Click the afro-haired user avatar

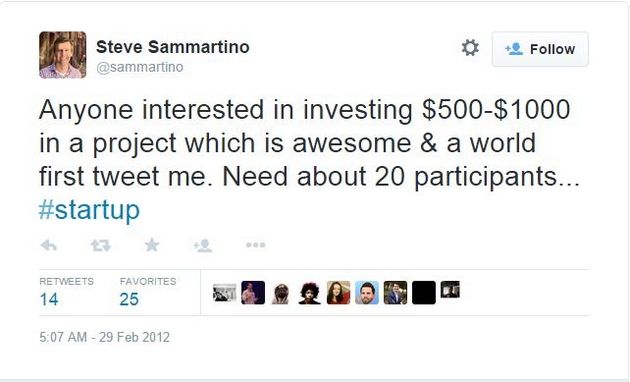coord(309,293)
